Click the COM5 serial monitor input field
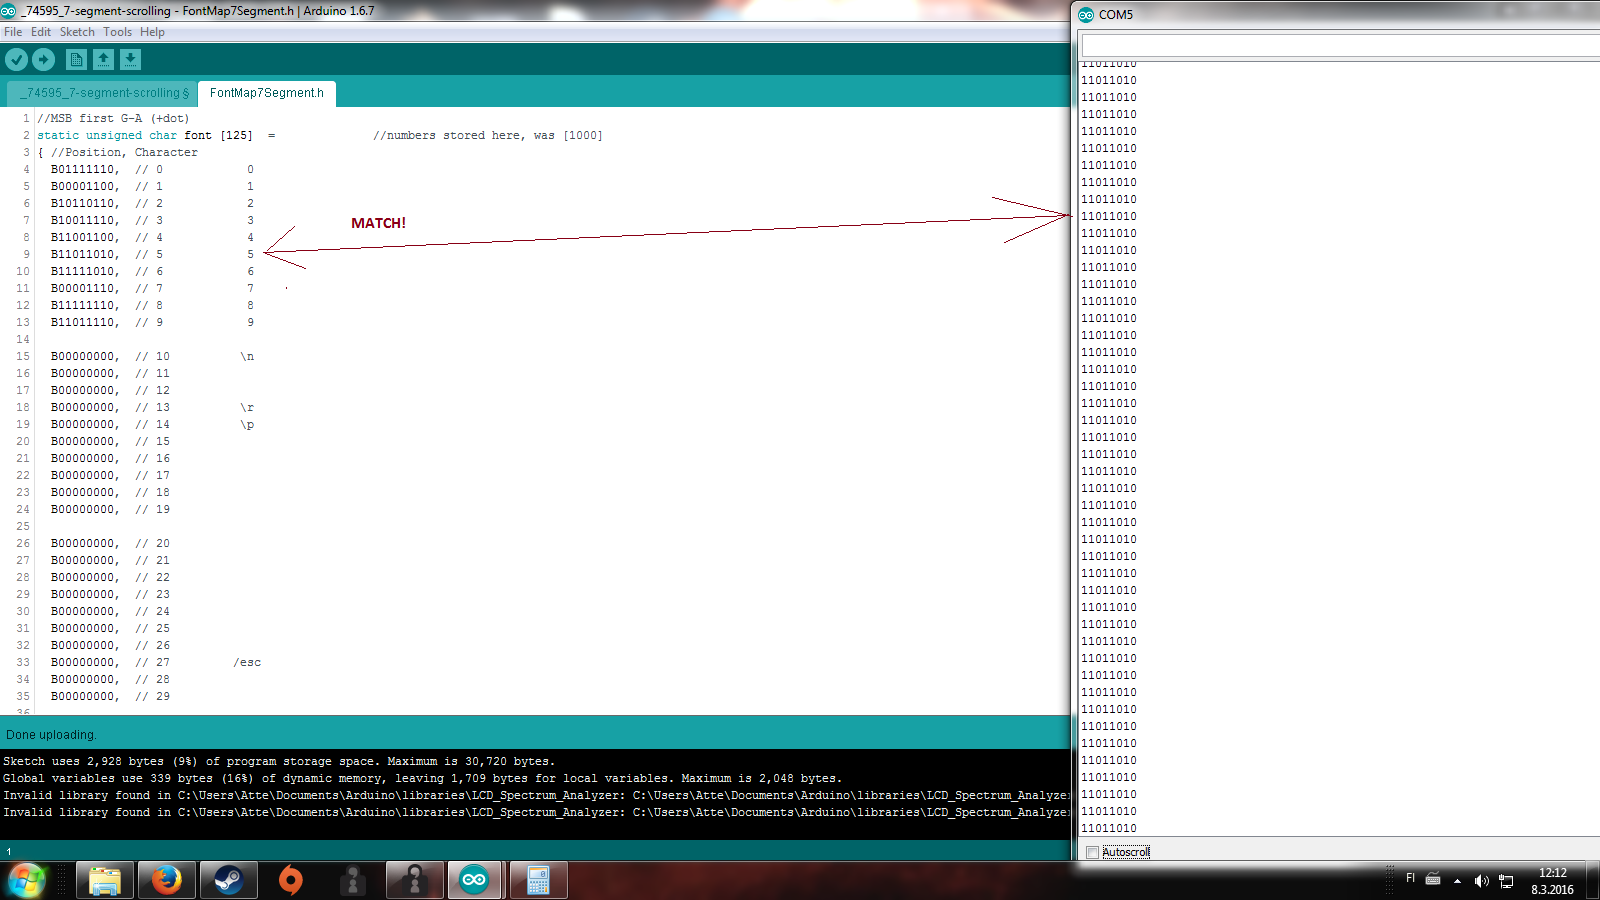The image size is (1600, 900). coord(1340,45)
